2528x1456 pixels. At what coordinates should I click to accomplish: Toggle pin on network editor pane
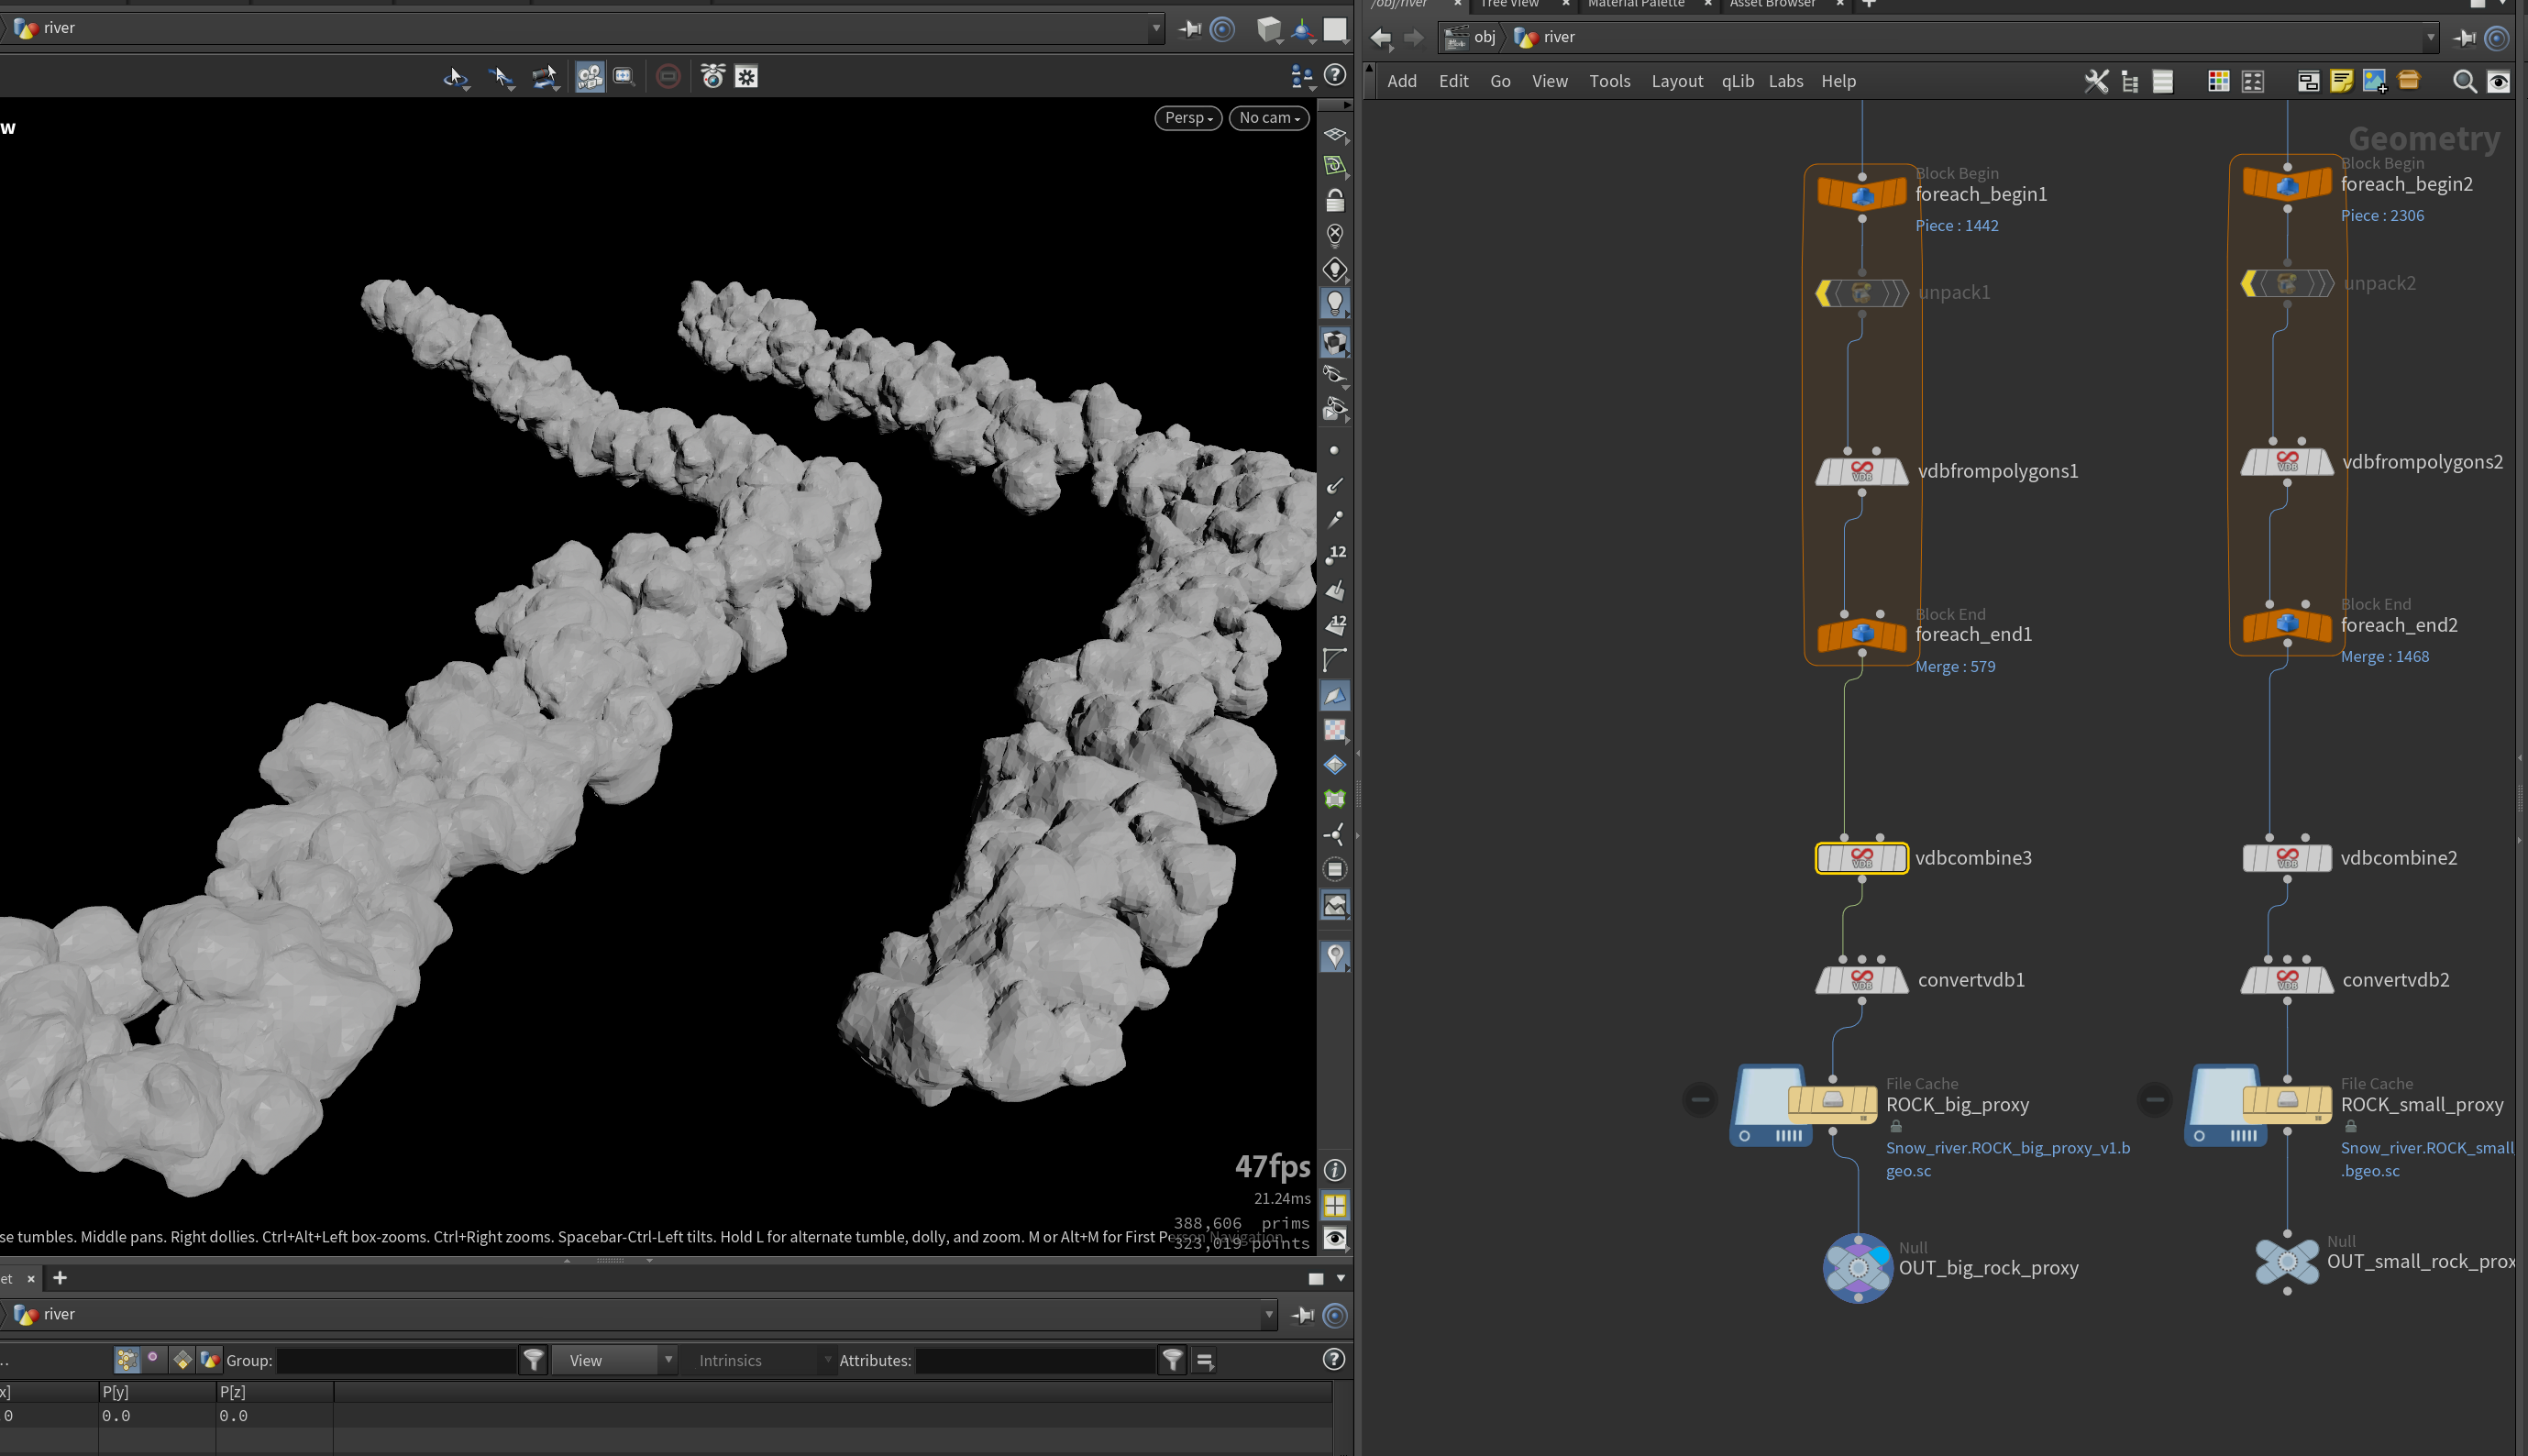[2464, 38]
